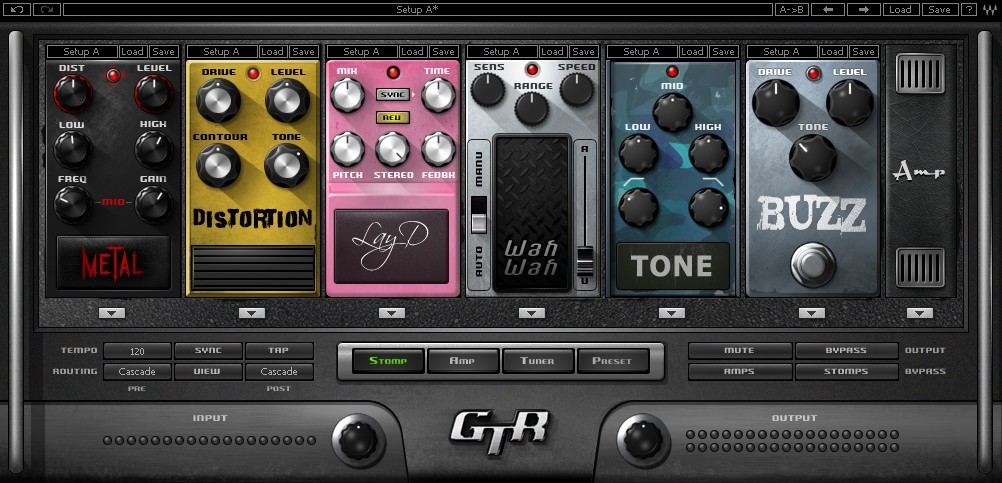Screen dimensions: 1002x483
Task: Click the Buzz pedal DRIVE knob
Action: tap(775, 102)
